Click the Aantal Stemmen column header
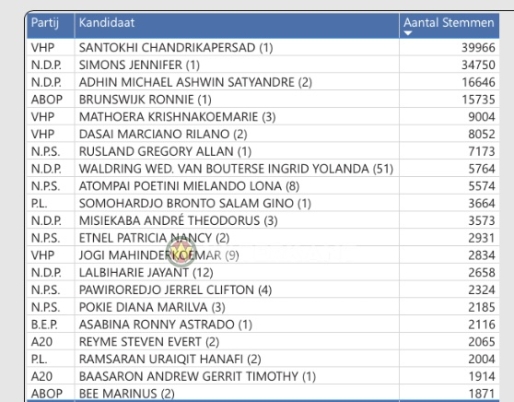The width and height of the screenshot is (514, 402). 449,23
